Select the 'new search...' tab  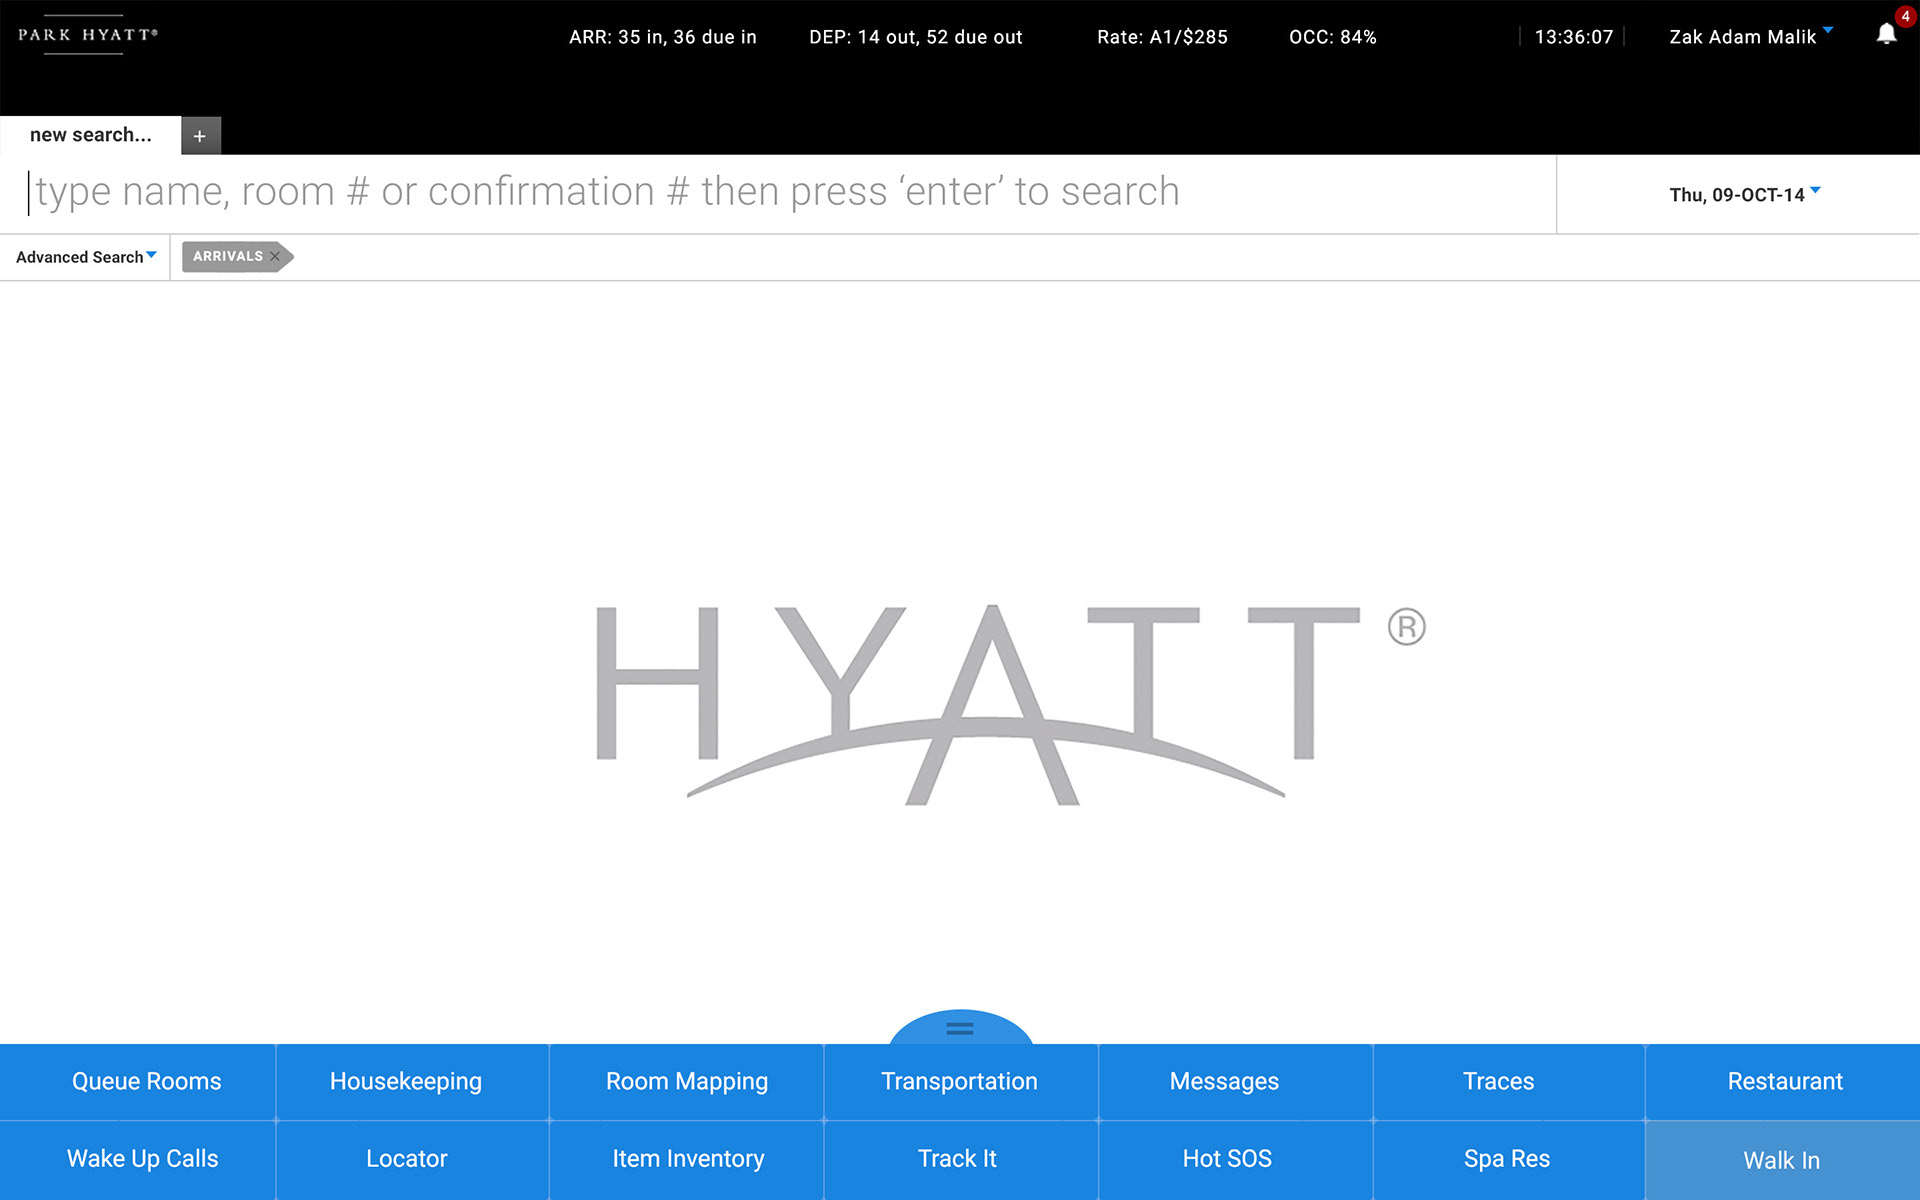pyautogui.click(x=91, y=135)
